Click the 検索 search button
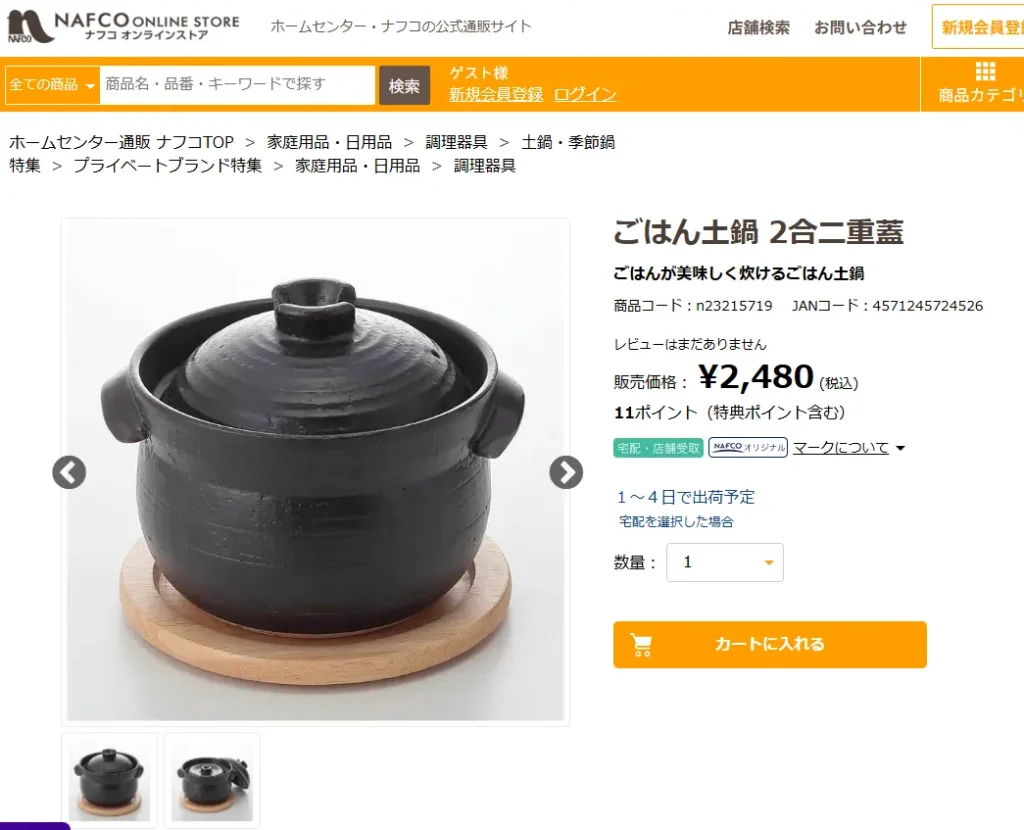The image size is (1024, 830). click(x=404, y=86)
